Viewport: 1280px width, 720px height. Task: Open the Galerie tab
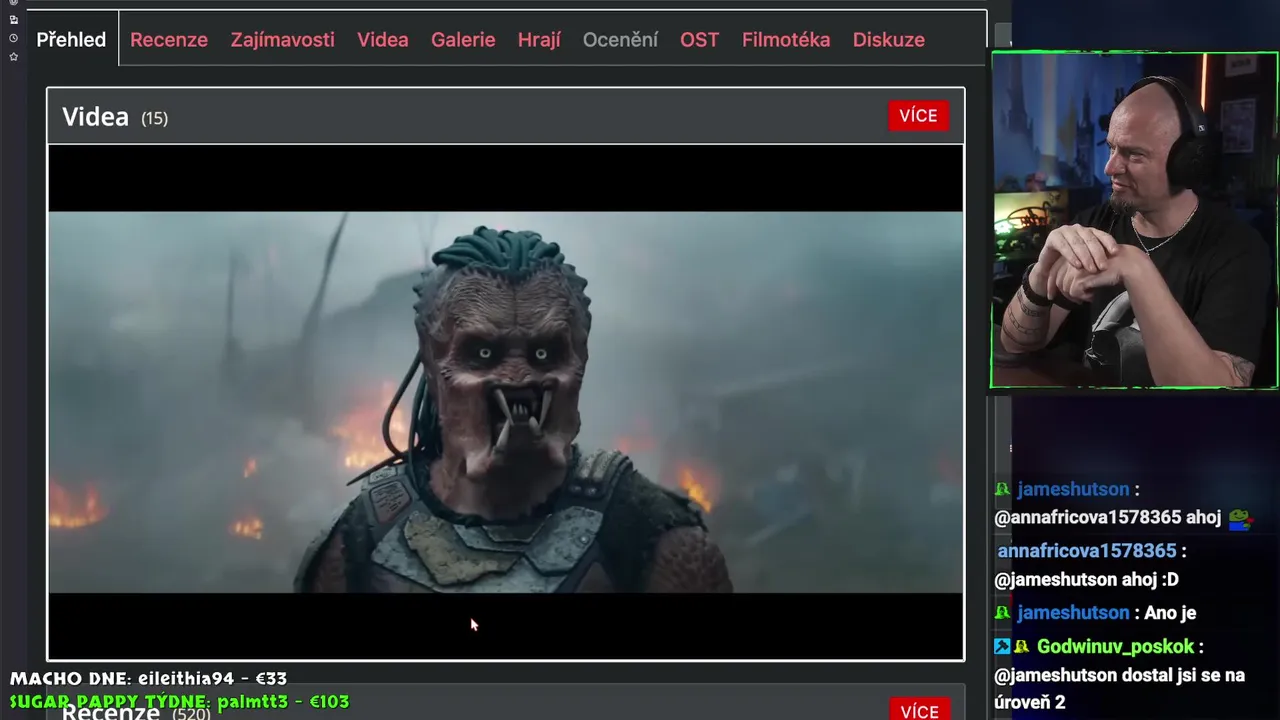[463, 40]
